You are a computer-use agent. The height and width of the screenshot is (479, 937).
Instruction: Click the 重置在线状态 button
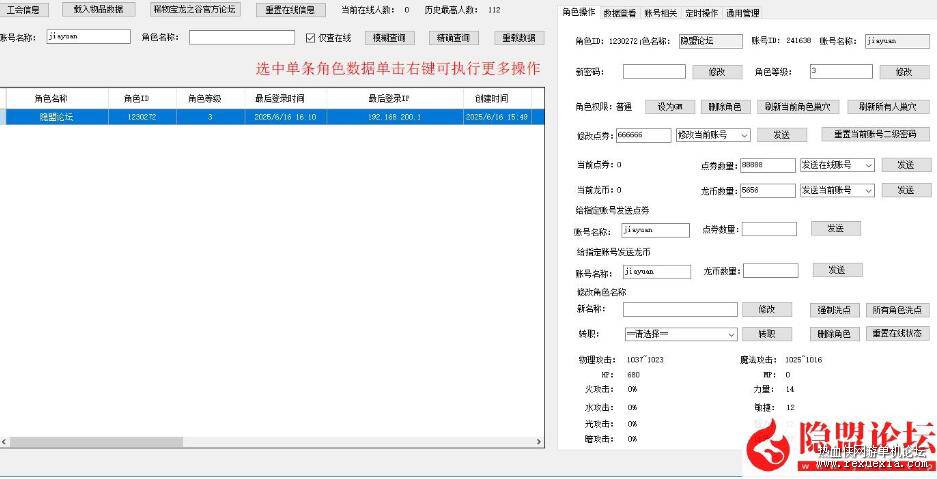(897, 333)
